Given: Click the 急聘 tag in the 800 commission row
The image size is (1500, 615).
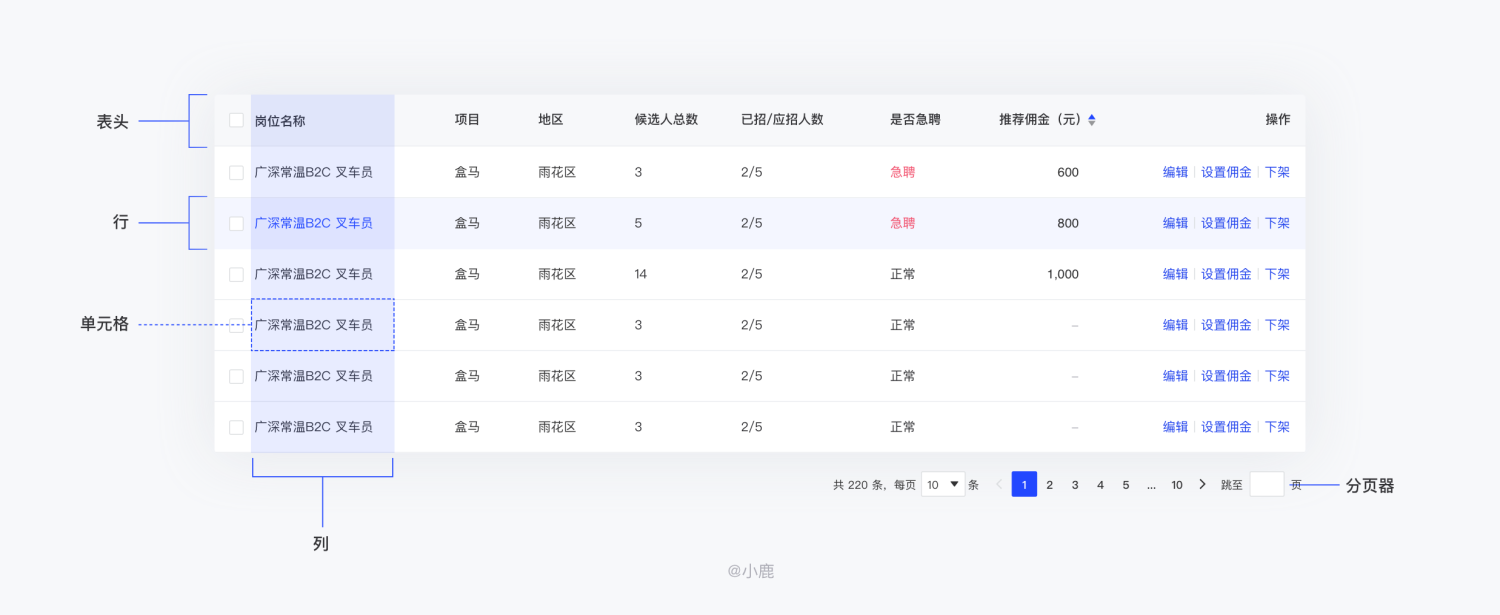Looking at the screenshot, I should (x=903, y=223).
